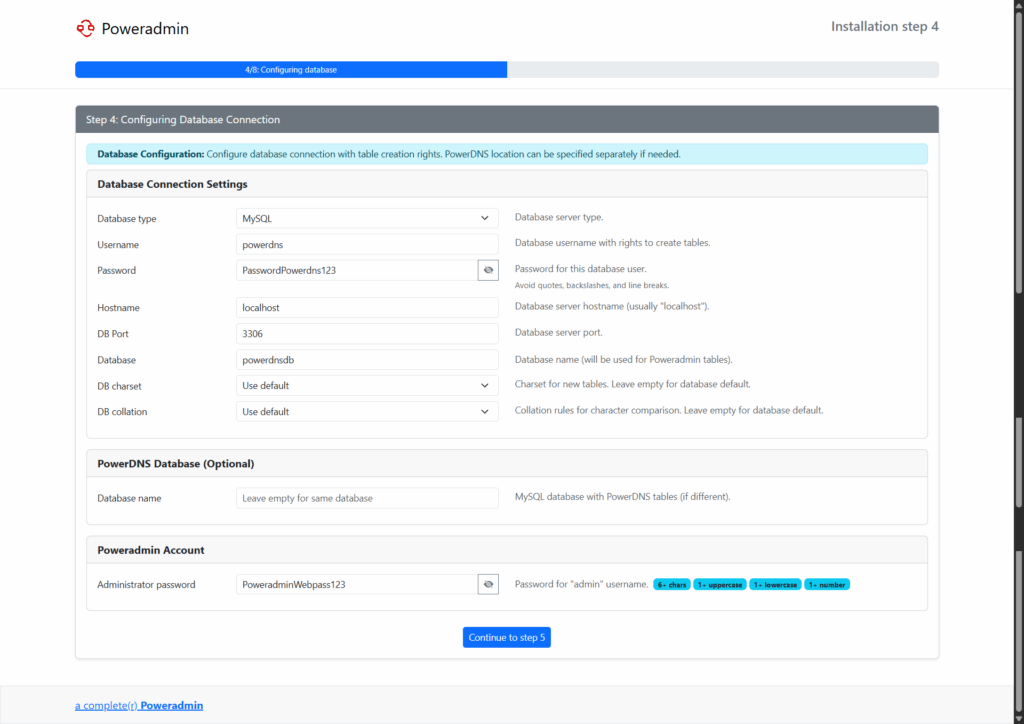The width and height of the screenshot is (1024, 724).
Task: Click the Database field powerdnsdb
Action: click(x=367, y=360)
